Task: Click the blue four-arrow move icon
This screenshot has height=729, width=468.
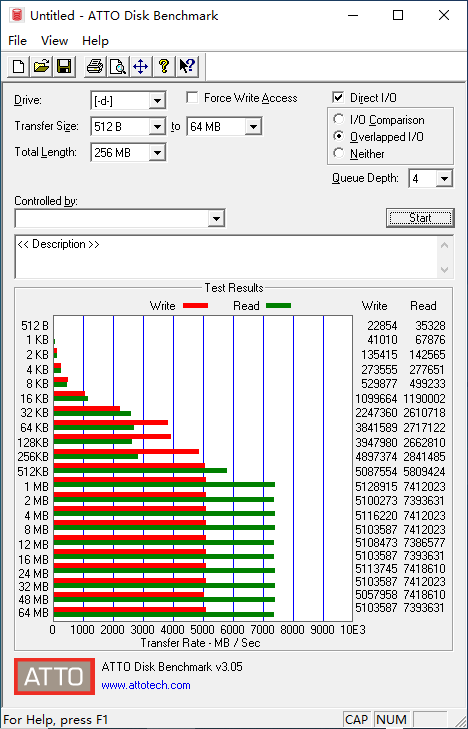Action: tap(141, 66)
